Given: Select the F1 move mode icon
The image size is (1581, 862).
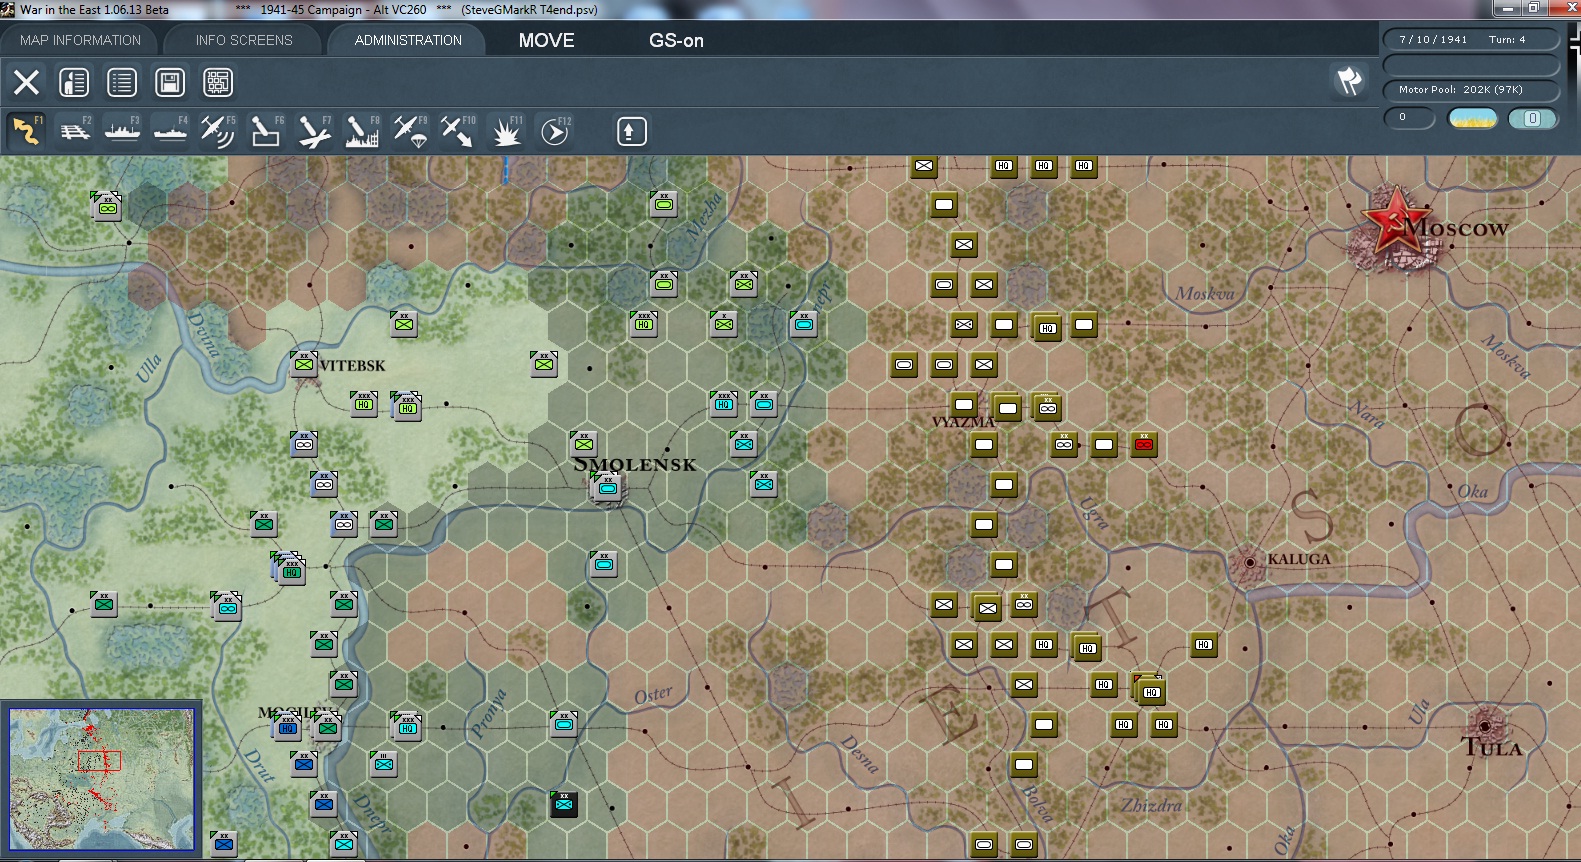Looking at the screenshot, I should (x=27, y=131).
